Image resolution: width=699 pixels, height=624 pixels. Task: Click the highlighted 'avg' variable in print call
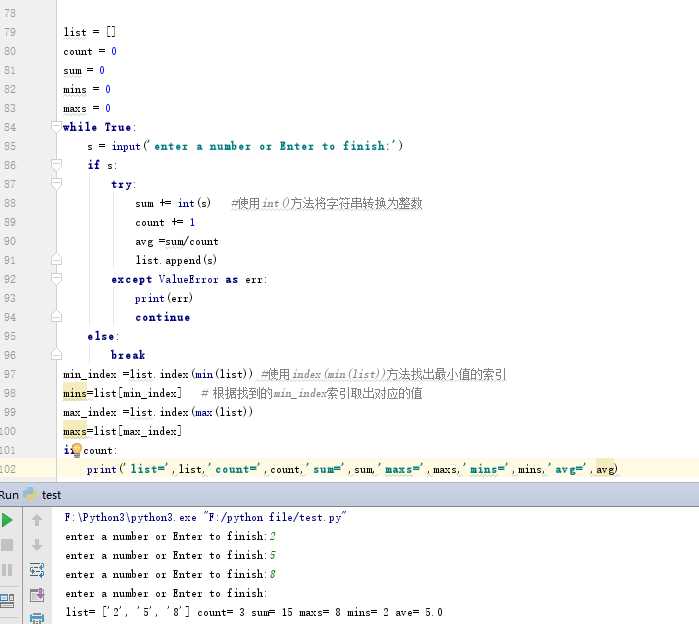[x=604, y=469]
